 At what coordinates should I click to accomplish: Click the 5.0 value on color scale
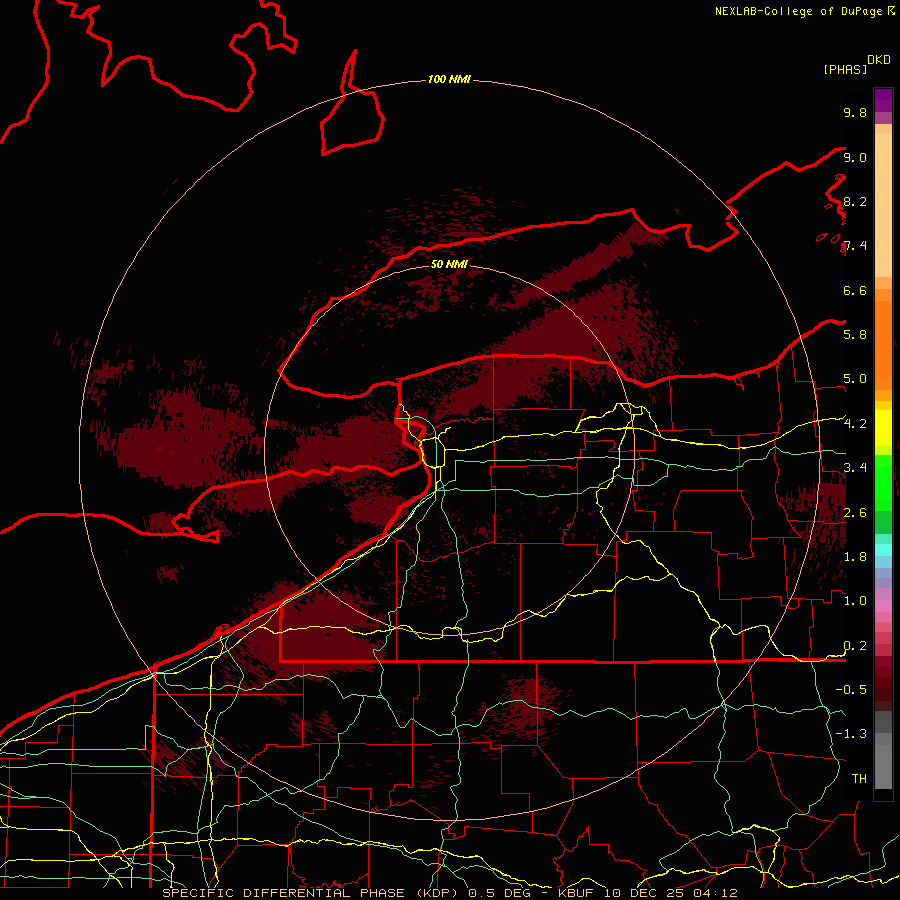855,379
